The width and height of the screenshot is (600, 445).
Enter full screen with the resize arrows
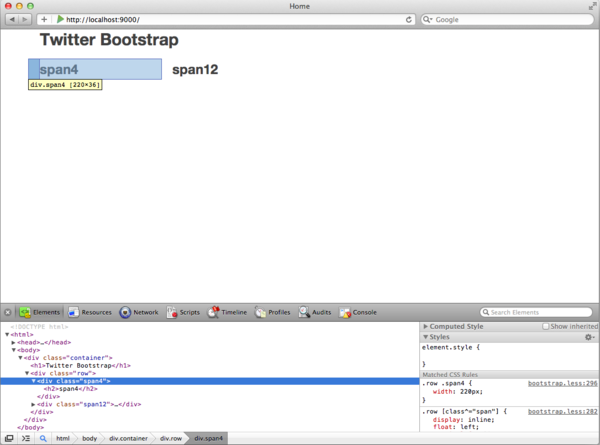592,6
